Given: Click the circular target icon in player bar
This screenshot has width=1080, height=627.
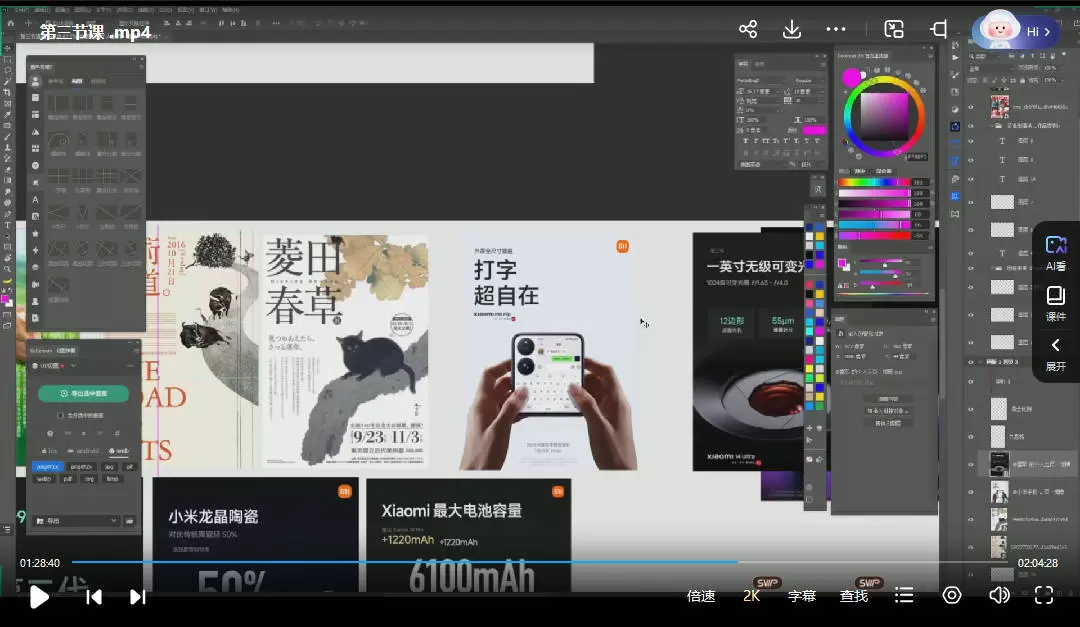Looking at the screenshot, I should pos(952,595).
